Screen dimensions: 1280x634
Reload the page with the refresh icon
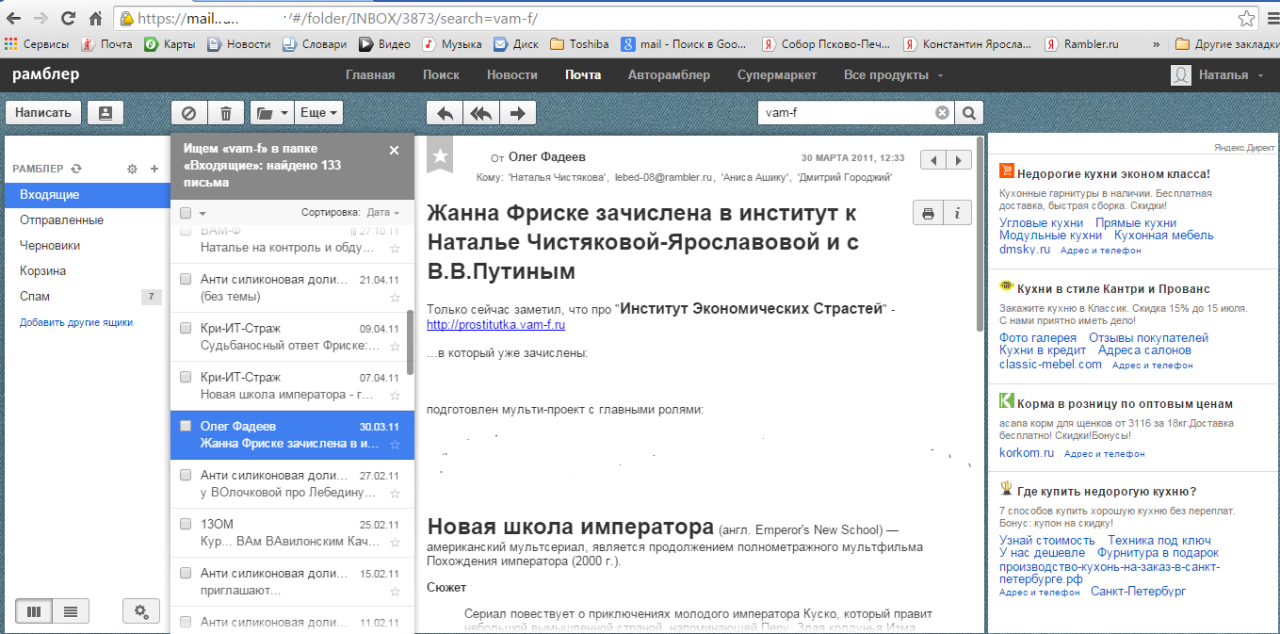pyautogui.click(x=68, y=18)
